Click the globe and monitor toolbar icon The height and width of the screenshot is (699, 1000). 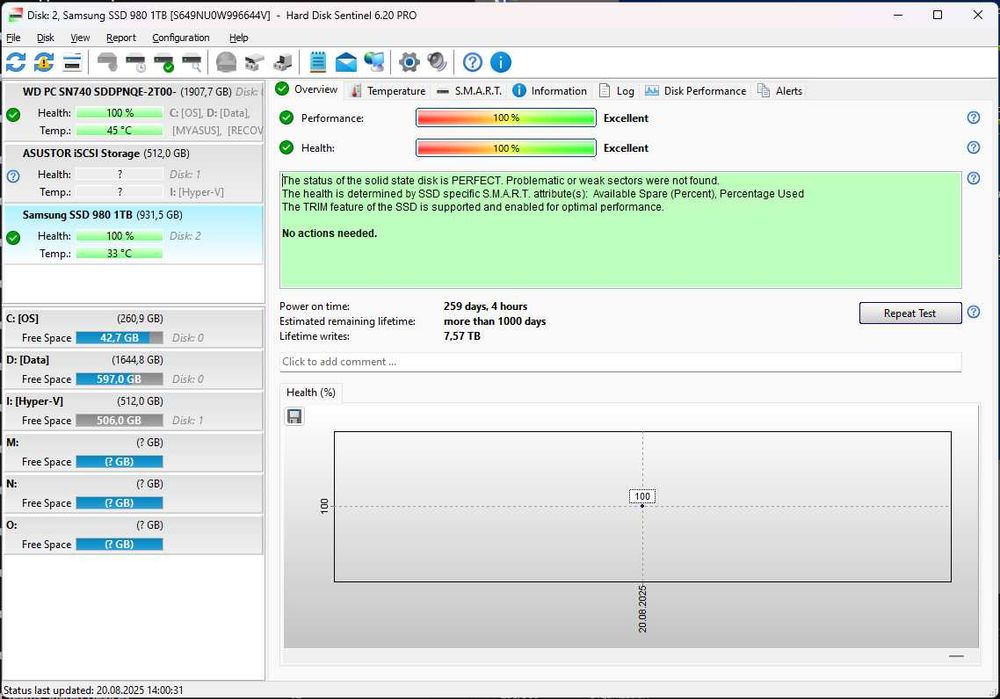click(374, 62)
